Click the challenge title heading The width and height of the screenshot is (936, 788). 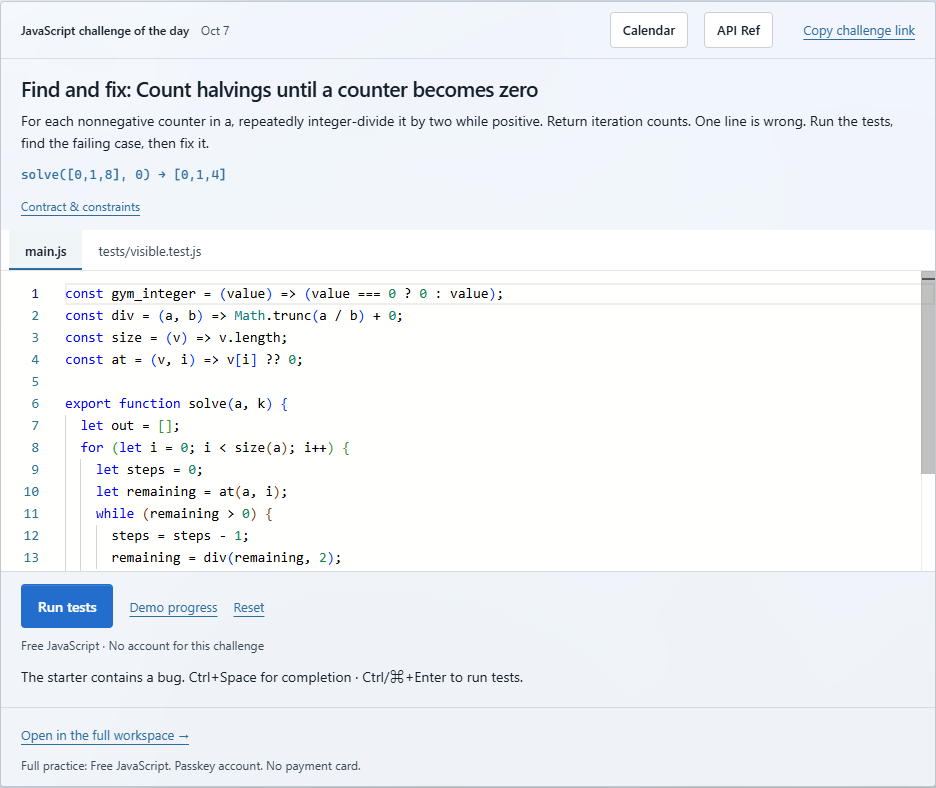pyautogui.click(x=279, y=90)
